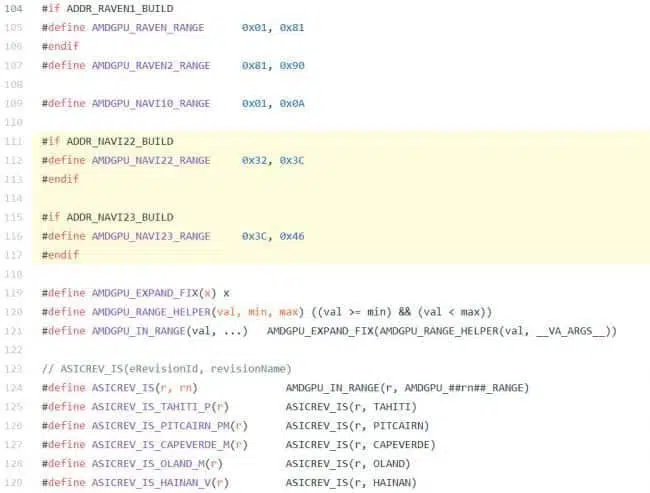The image size is (650, 493).
Task: Select line number 104
Action: (x=13, y=9)
